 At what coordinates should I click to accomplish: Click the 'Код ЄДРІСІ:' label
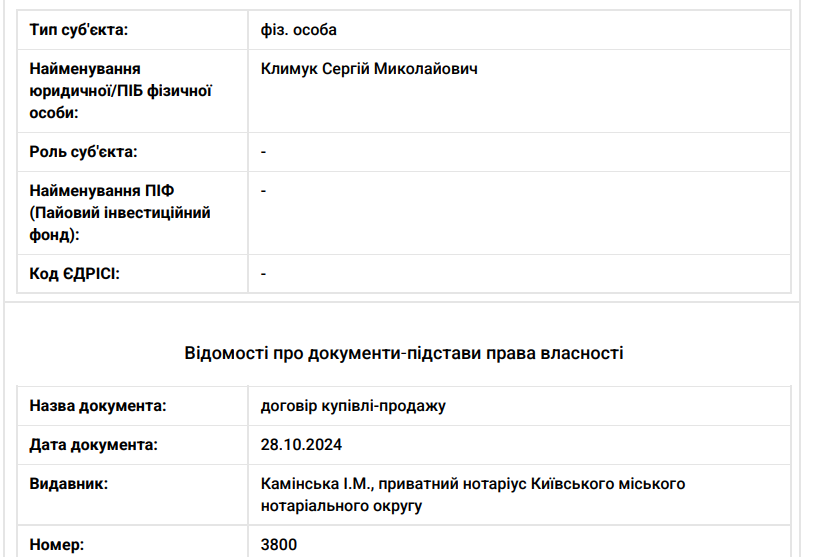point(74,273)
